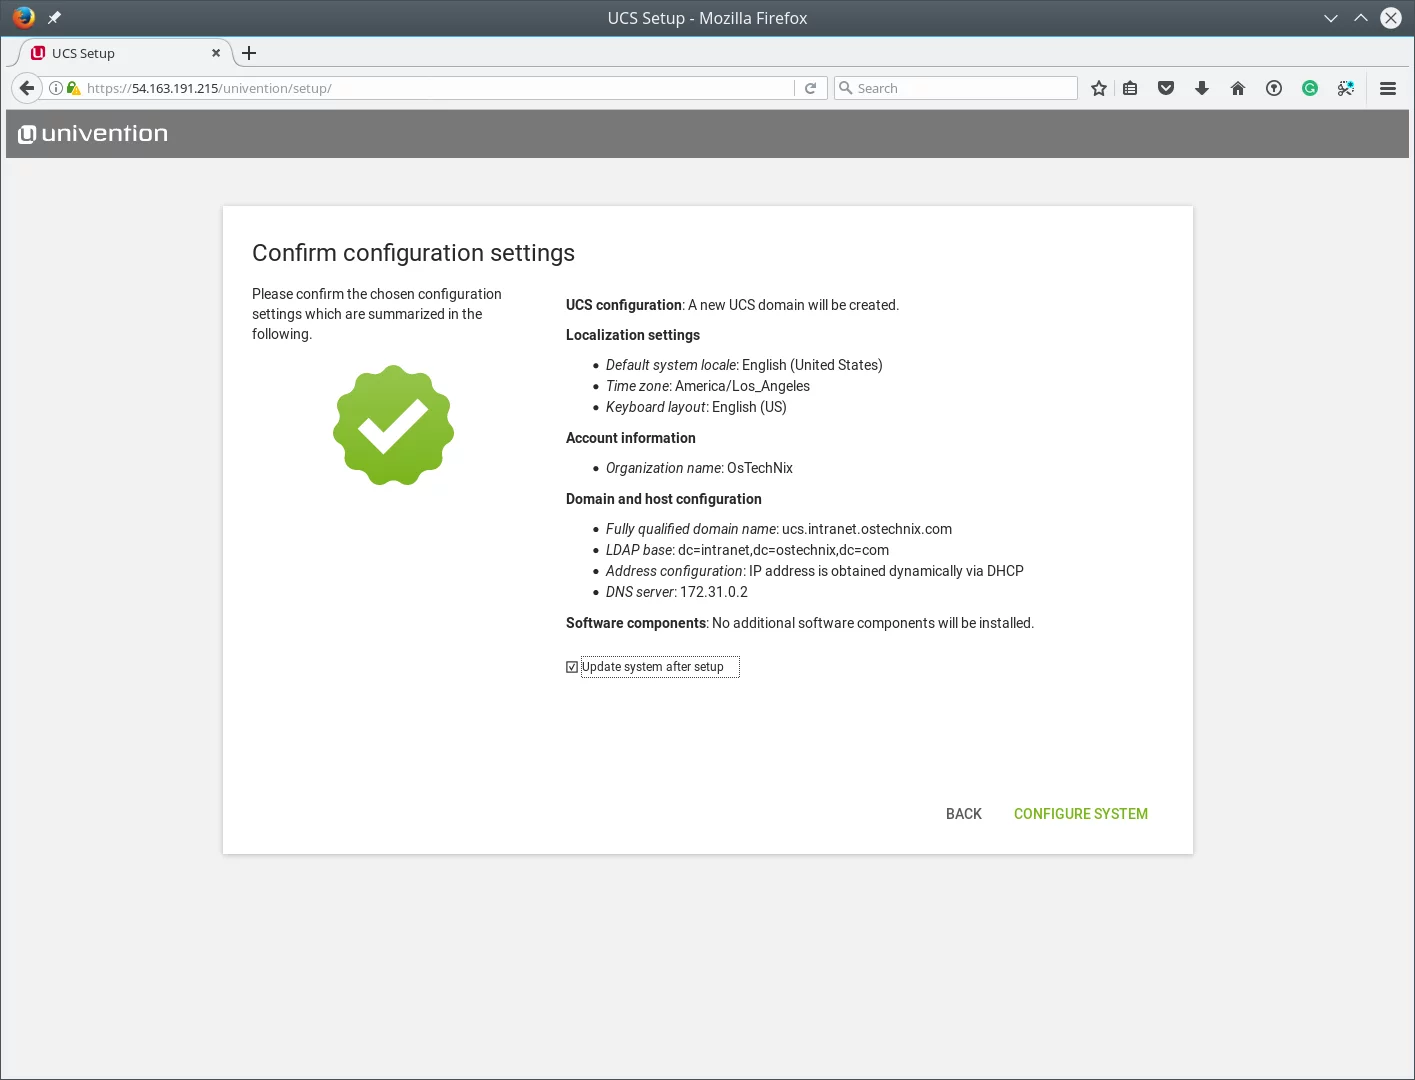Bookmark this page with the star icon
This screenshot has width=1415, height=1080.
pos(1099,88)
